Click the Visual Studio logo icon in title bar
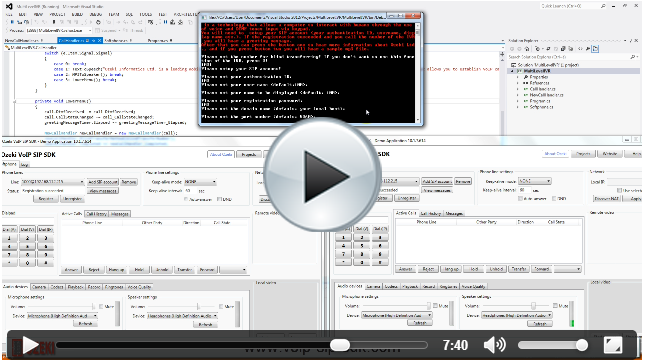 pos(9,7)
